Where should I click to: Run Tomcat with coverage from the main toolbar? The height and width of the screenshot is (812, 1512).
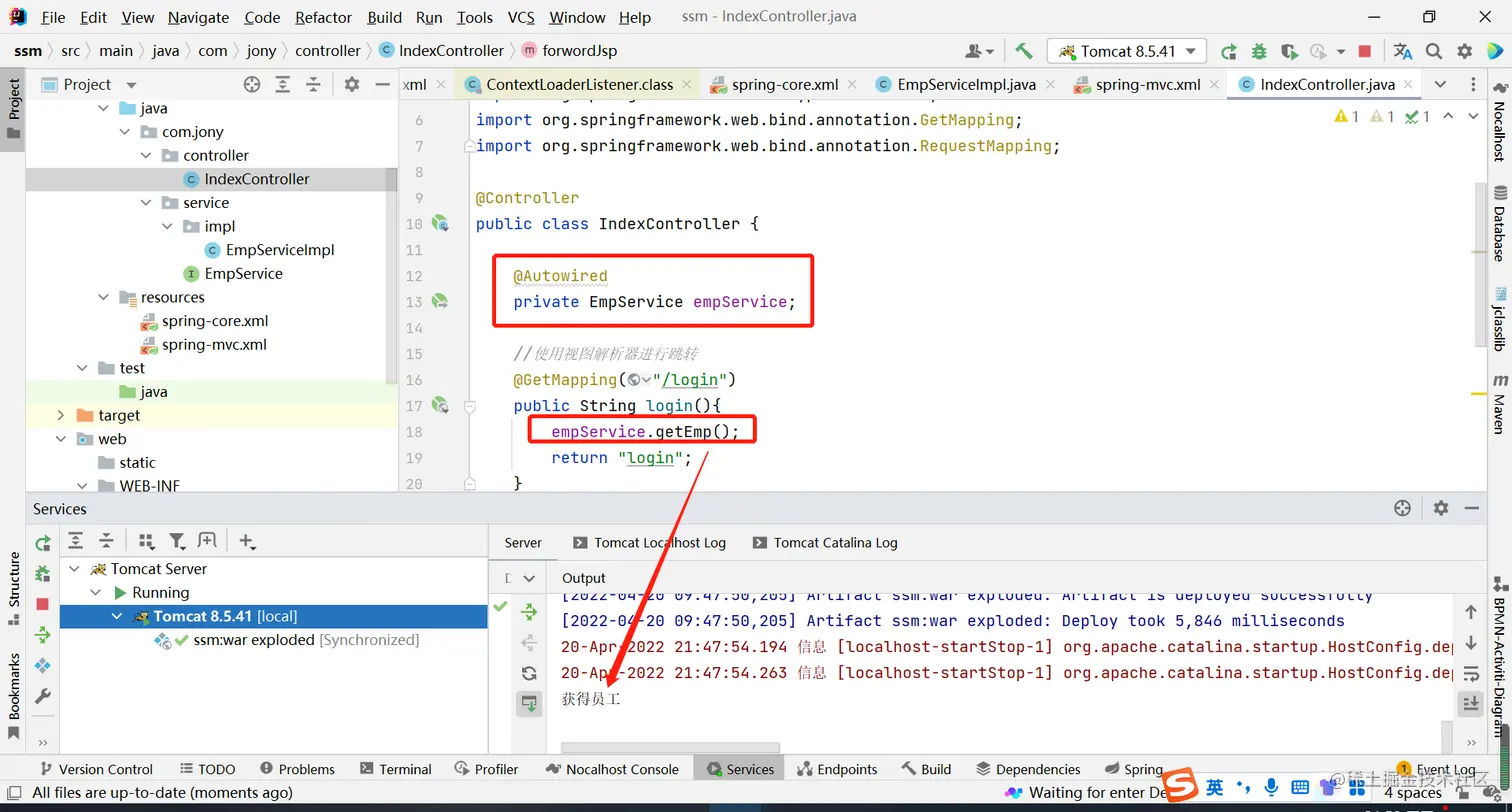pyautogui.click(x=1289, y=51)
